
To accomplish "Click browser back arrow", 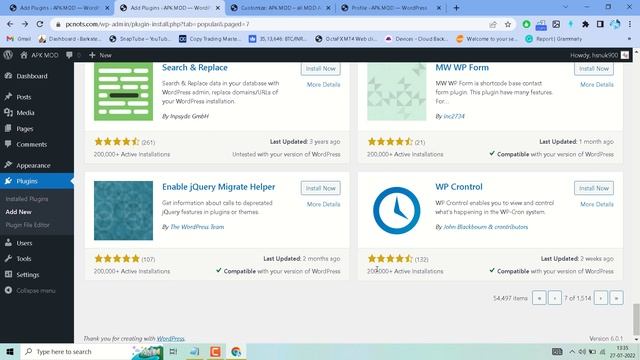I will coord(10,24).
